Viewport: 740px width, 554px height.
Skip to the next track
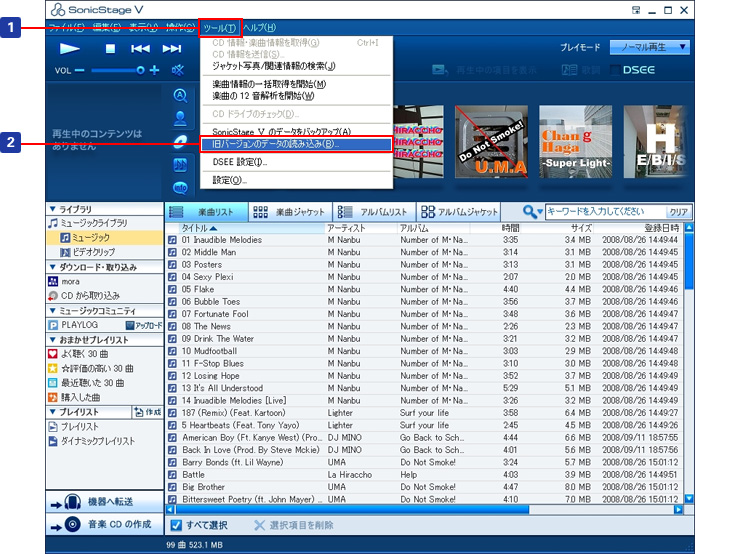point(172,48)
